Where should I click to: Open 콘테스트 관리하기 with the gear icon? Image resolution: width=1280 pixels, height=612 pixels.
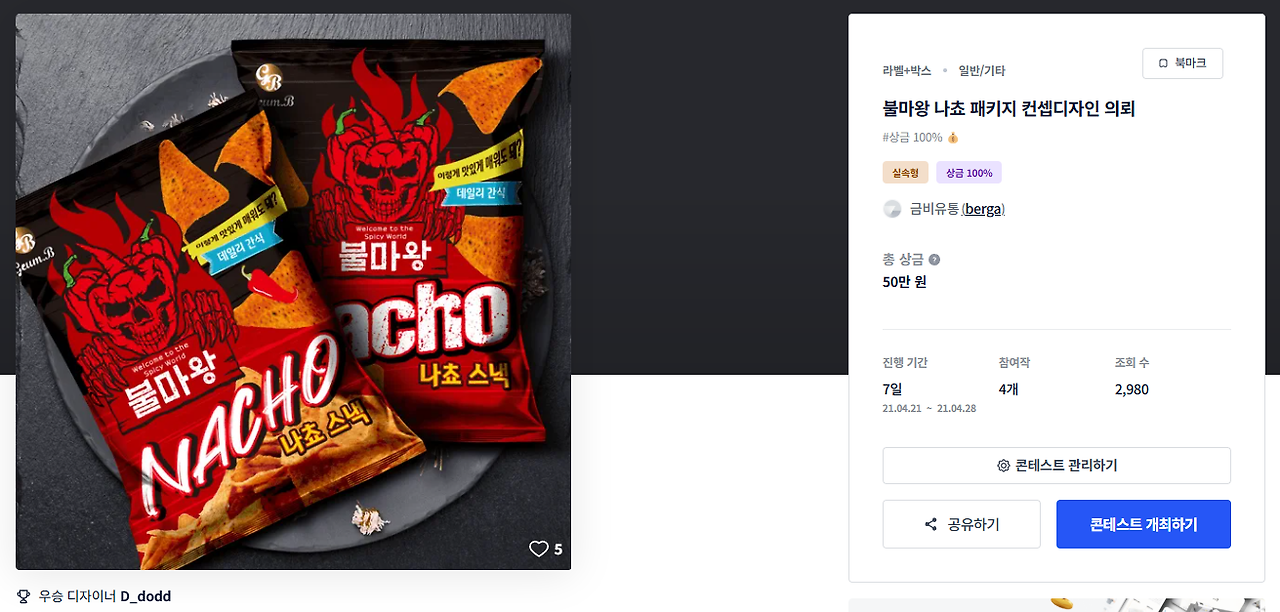click(1056, 466)
